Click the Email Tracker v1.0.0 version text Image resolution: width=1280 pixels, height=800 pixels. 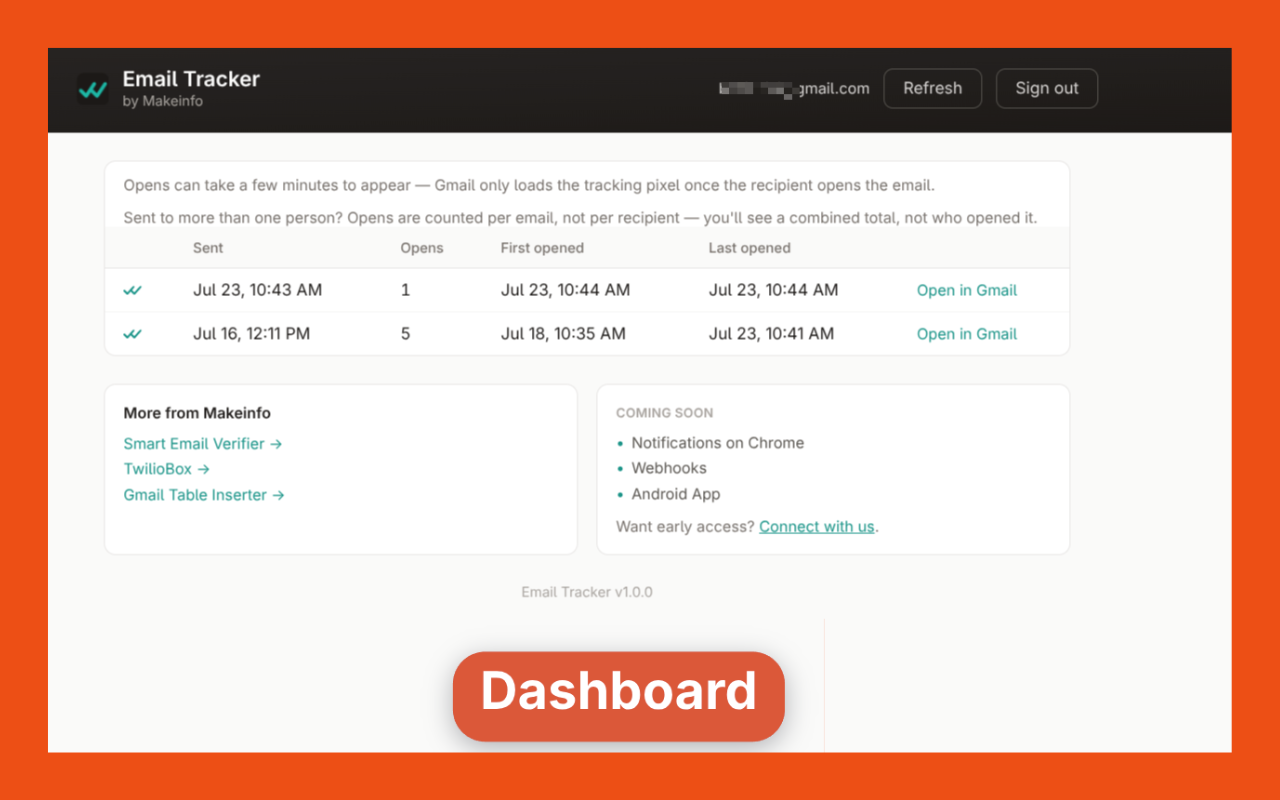pos(587,592)
